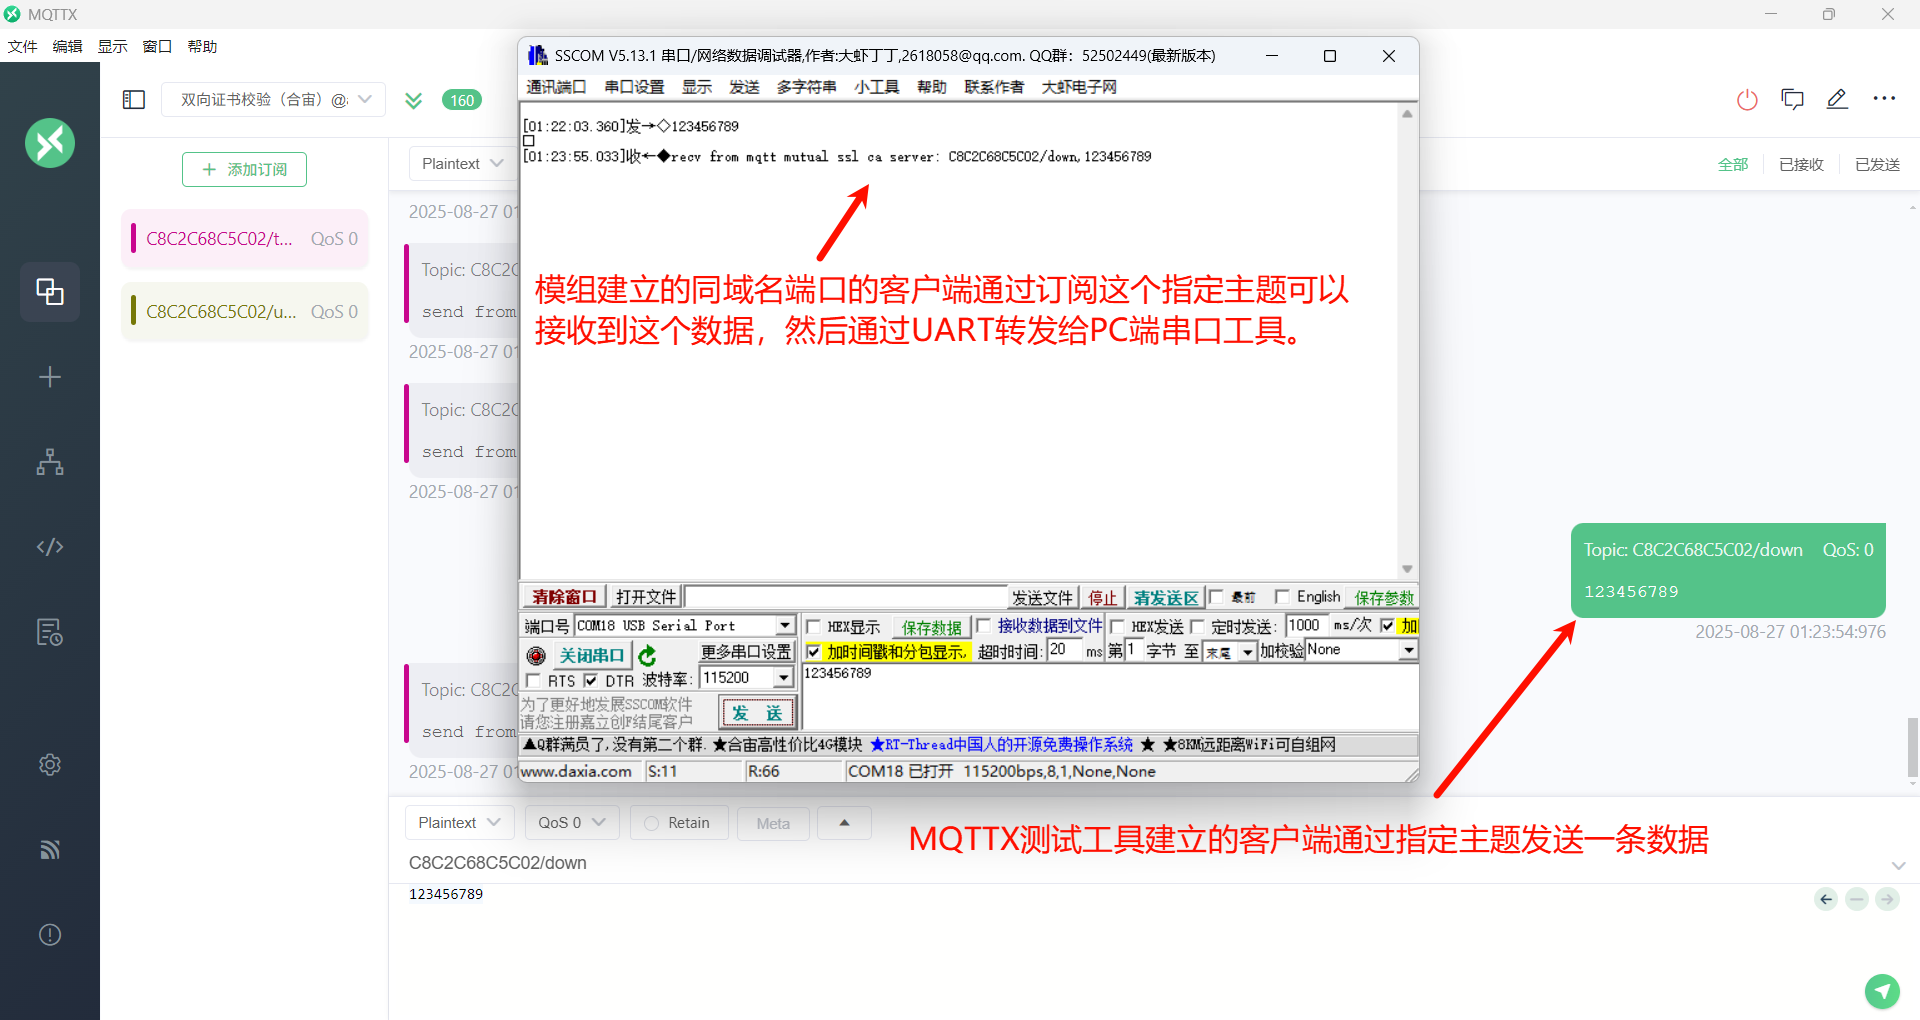Viewport: 1920px width, 1020px height.
Task: Open the About info icon in sidebar
Action: 50,935
